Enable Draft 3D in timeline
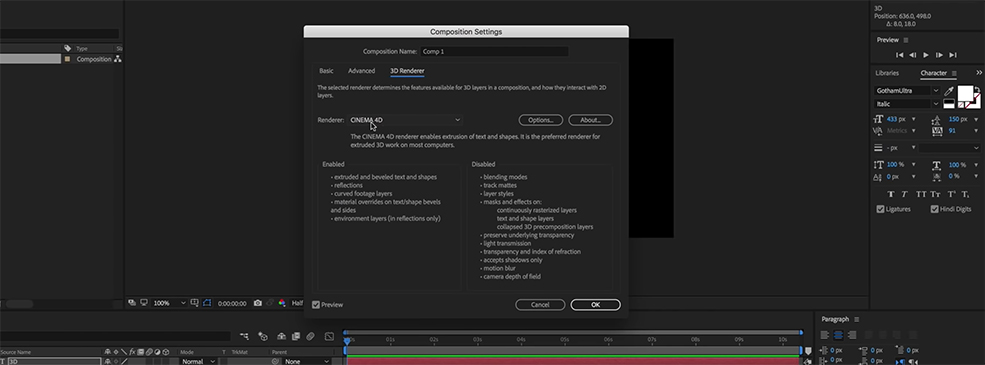The height and width of the screenshot is (365, 985). pos(263,337)
